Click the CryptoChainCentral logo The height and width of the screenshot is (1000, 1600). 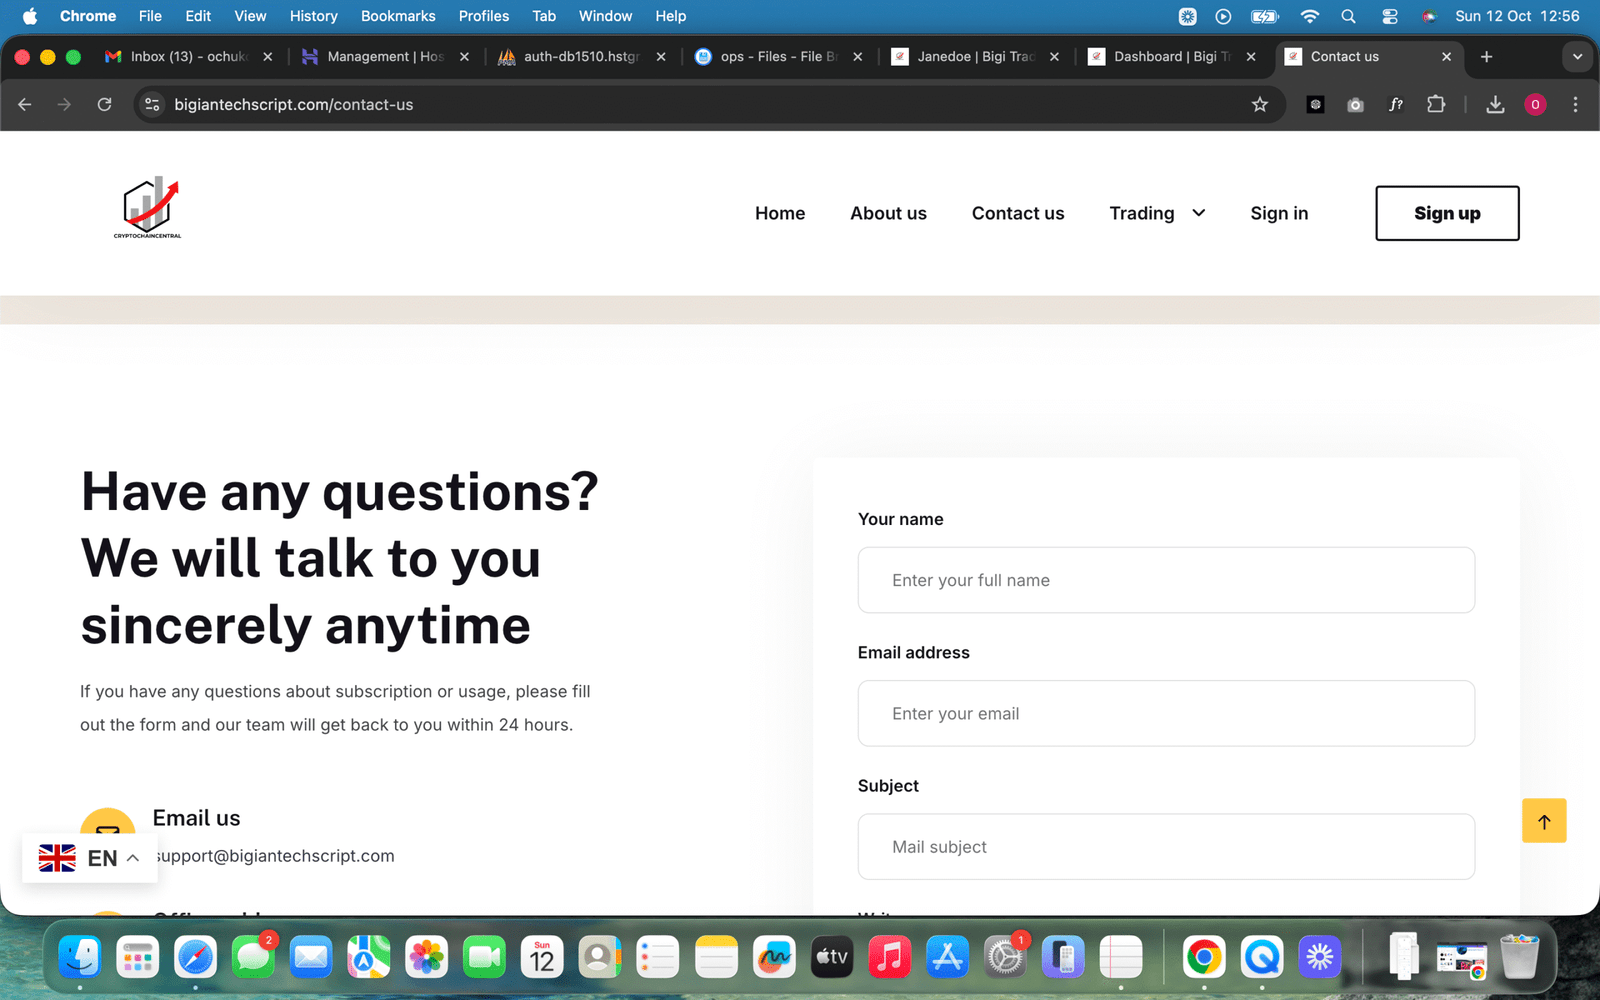(x=148, y=208)
